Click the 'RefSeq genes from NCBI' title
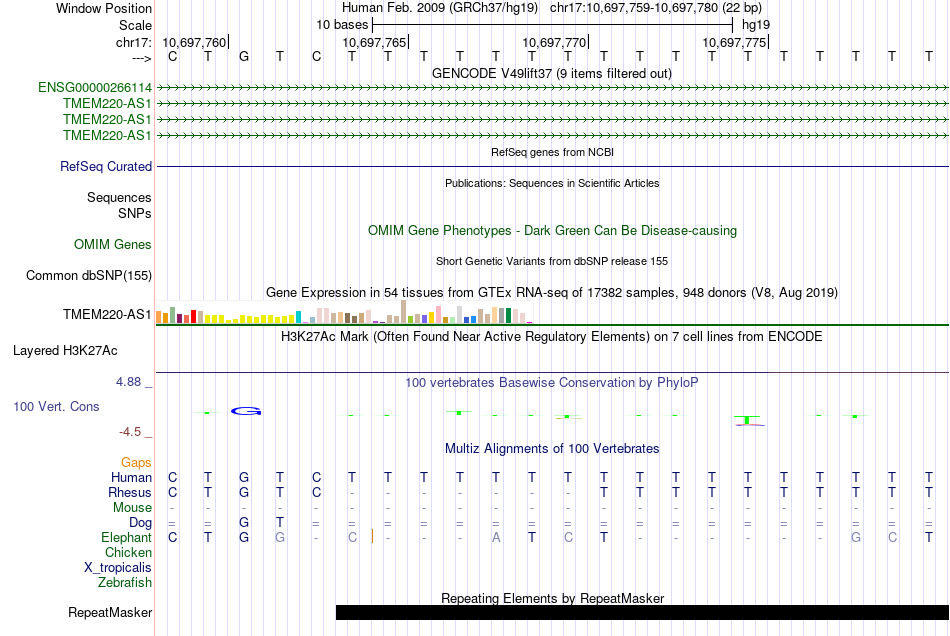Image resolution: width=950 pixels, height=636 pixels. tap(553, 152)
